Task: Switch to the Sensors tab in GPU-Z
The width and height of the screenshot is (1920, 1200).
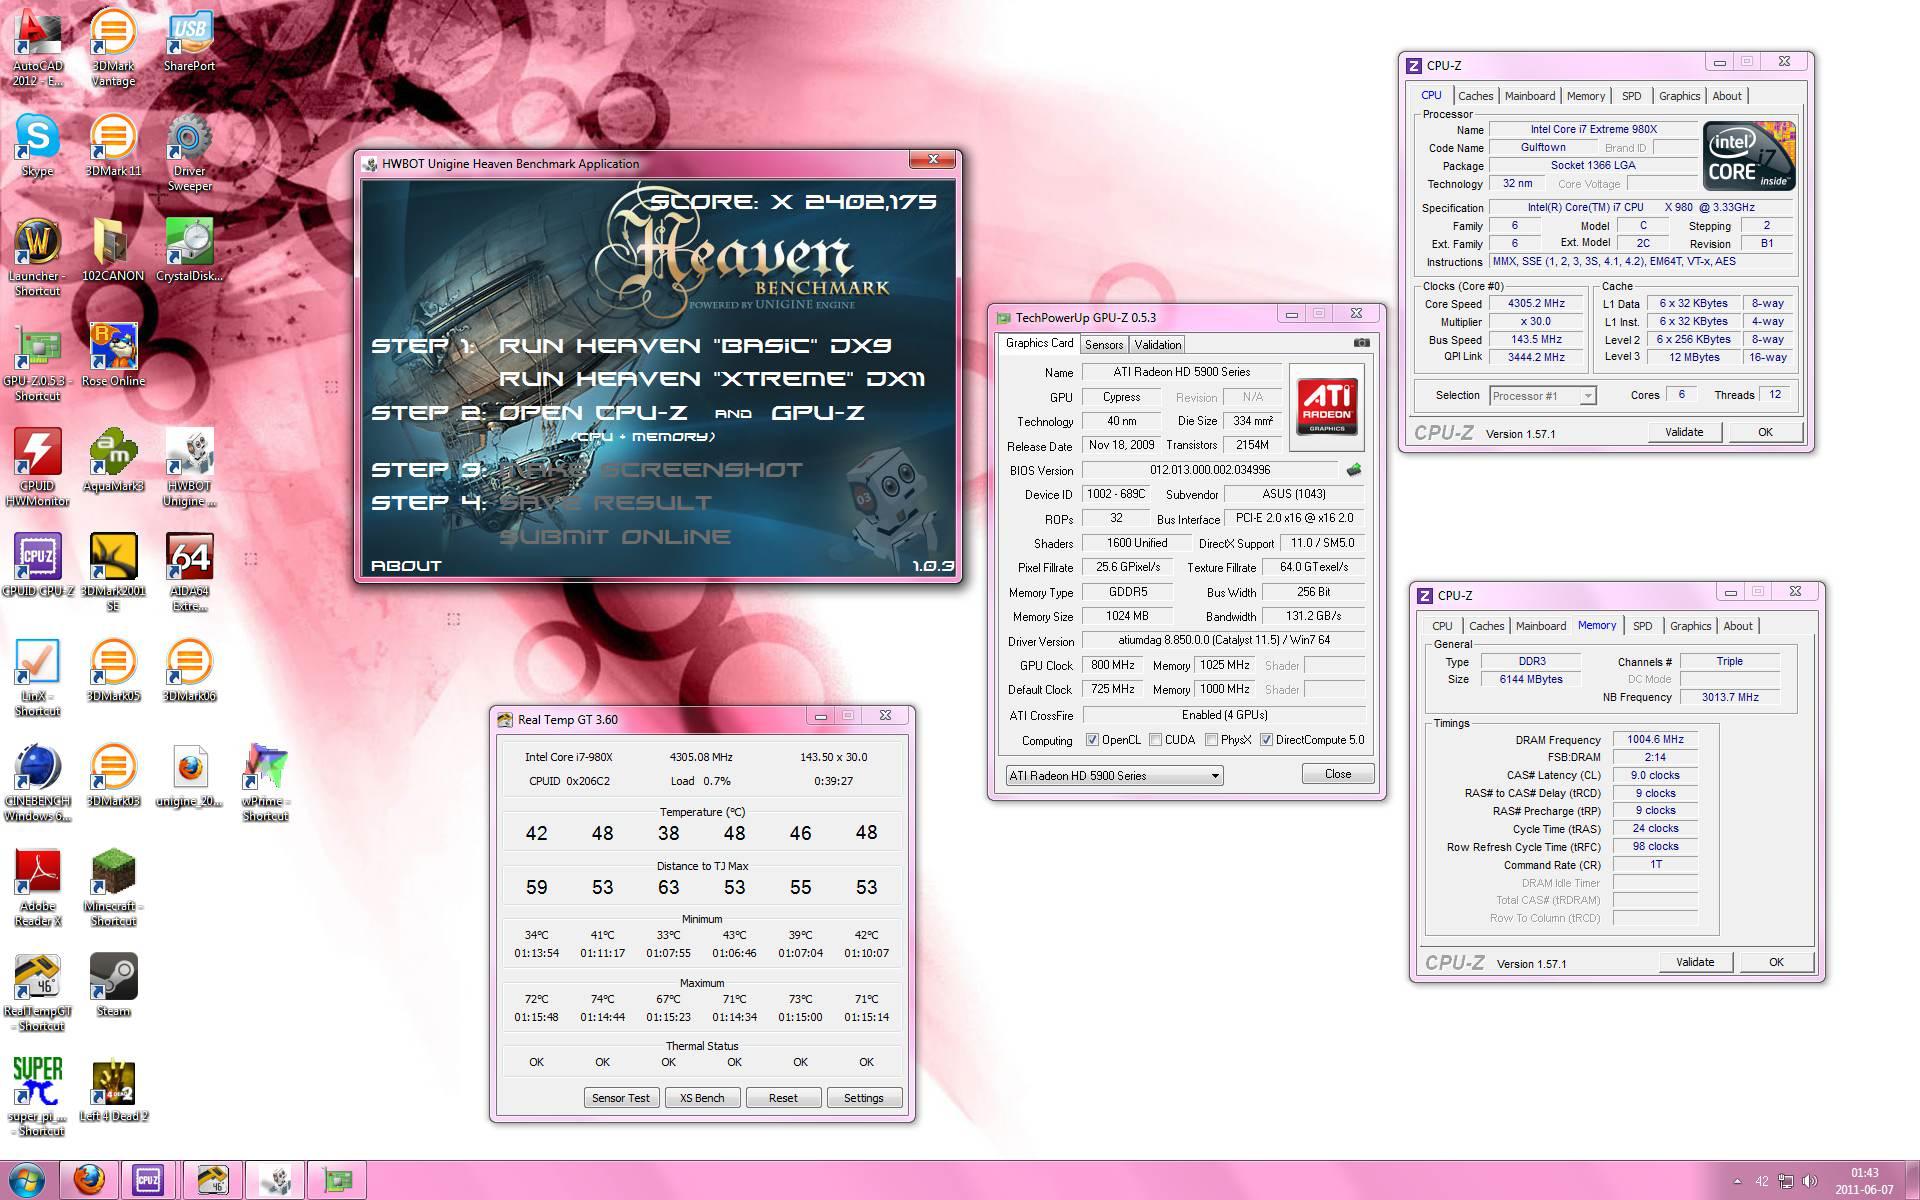Action: (x=1104, y=344)
